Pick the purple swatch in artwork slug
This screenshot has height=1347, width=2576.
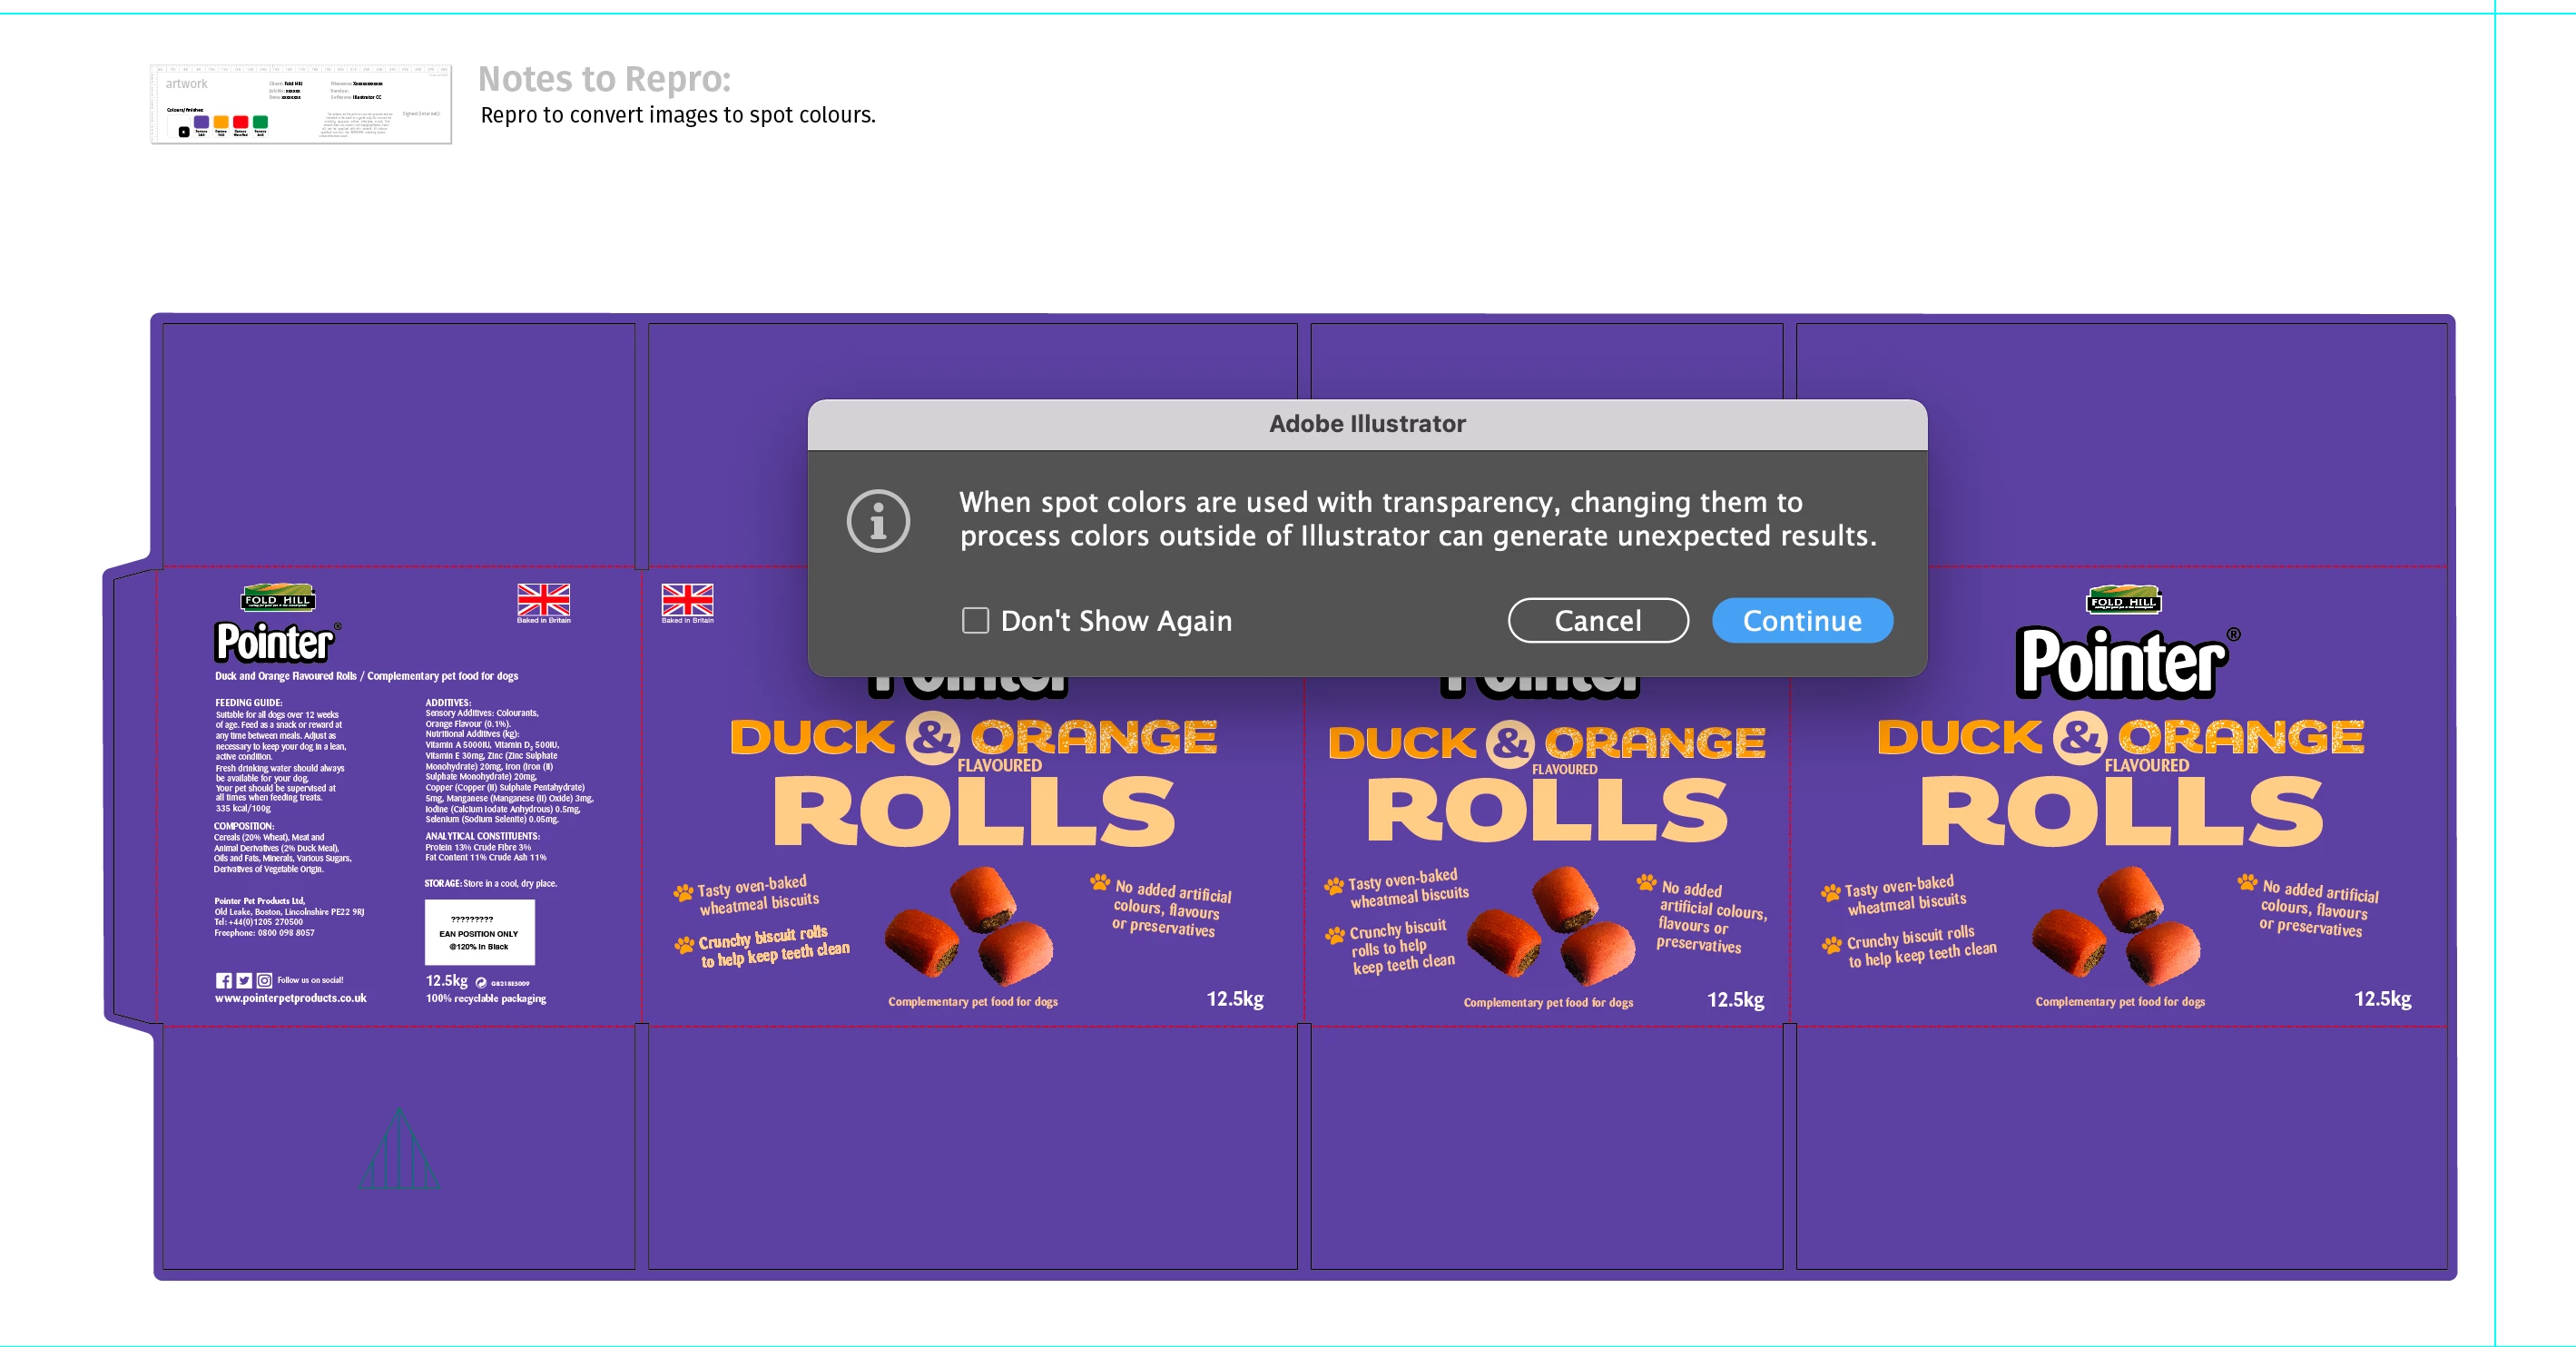[x=201, y=122]
